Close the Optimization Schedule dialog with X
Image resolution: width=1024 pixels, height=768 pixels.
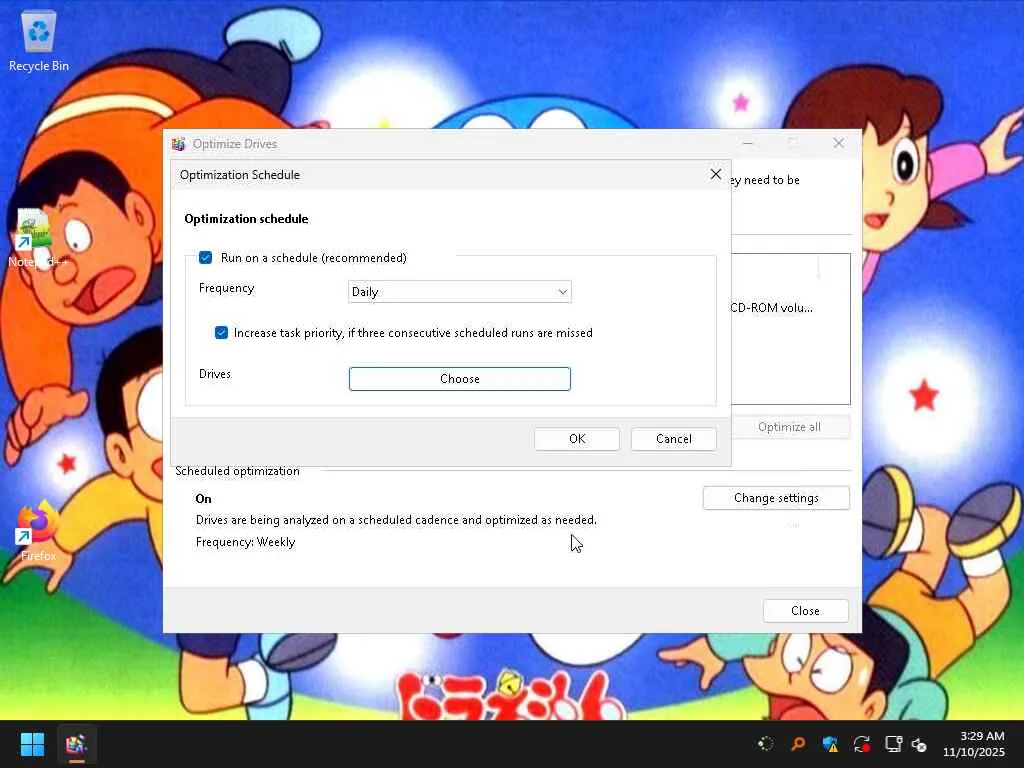tap(716, 174)
